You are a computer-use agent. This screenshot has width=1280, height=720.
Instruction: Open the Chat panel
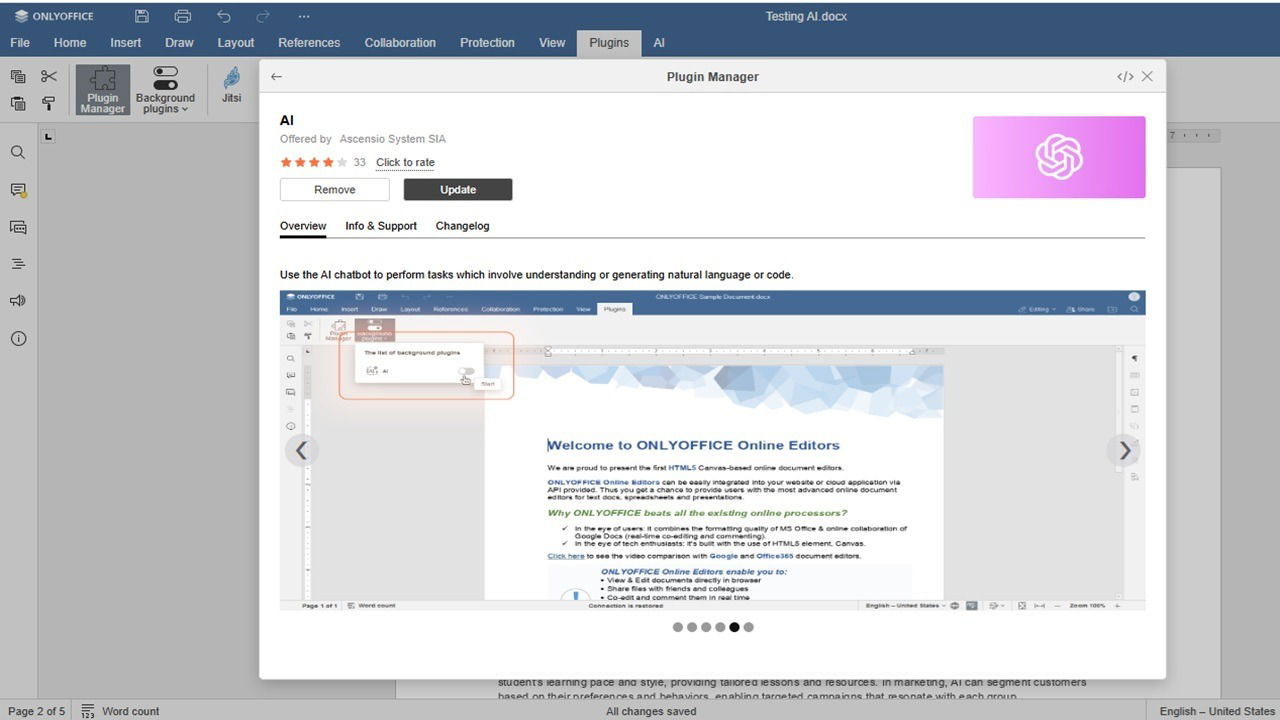[18, 227]
